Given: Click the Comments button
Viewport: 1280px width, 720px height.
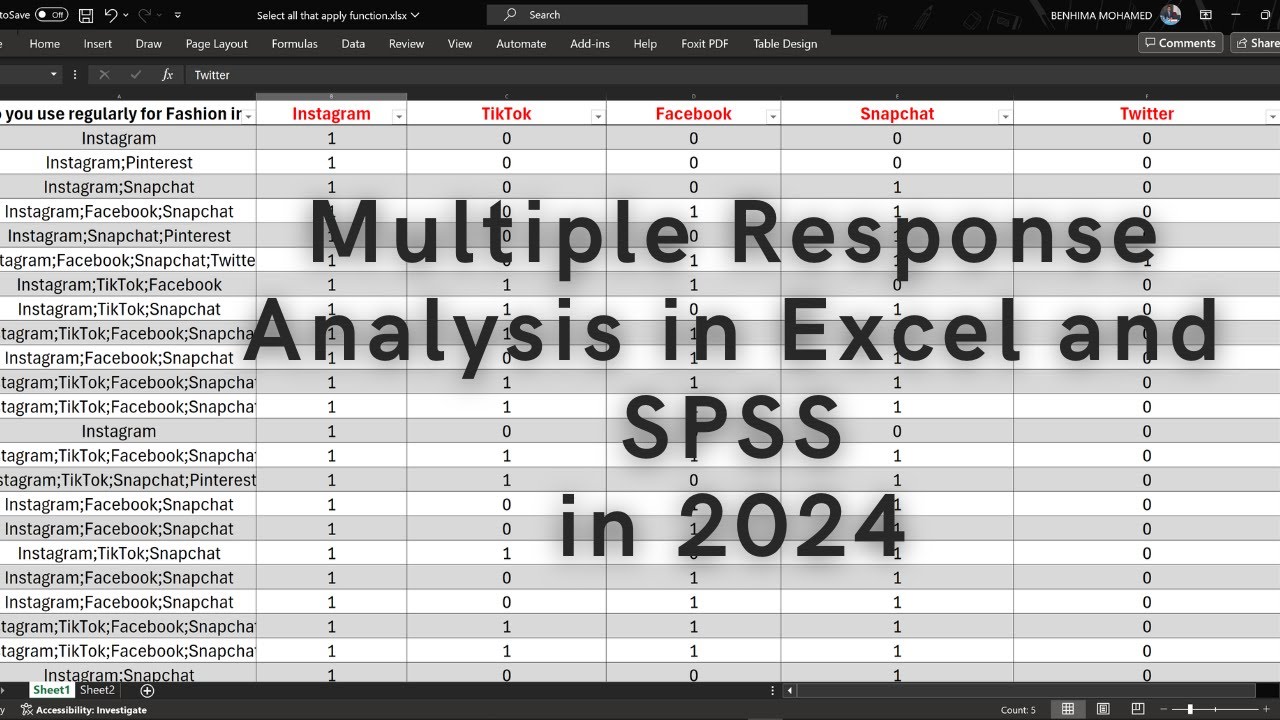Looking at the screenshot, I should pos(1180,43).
